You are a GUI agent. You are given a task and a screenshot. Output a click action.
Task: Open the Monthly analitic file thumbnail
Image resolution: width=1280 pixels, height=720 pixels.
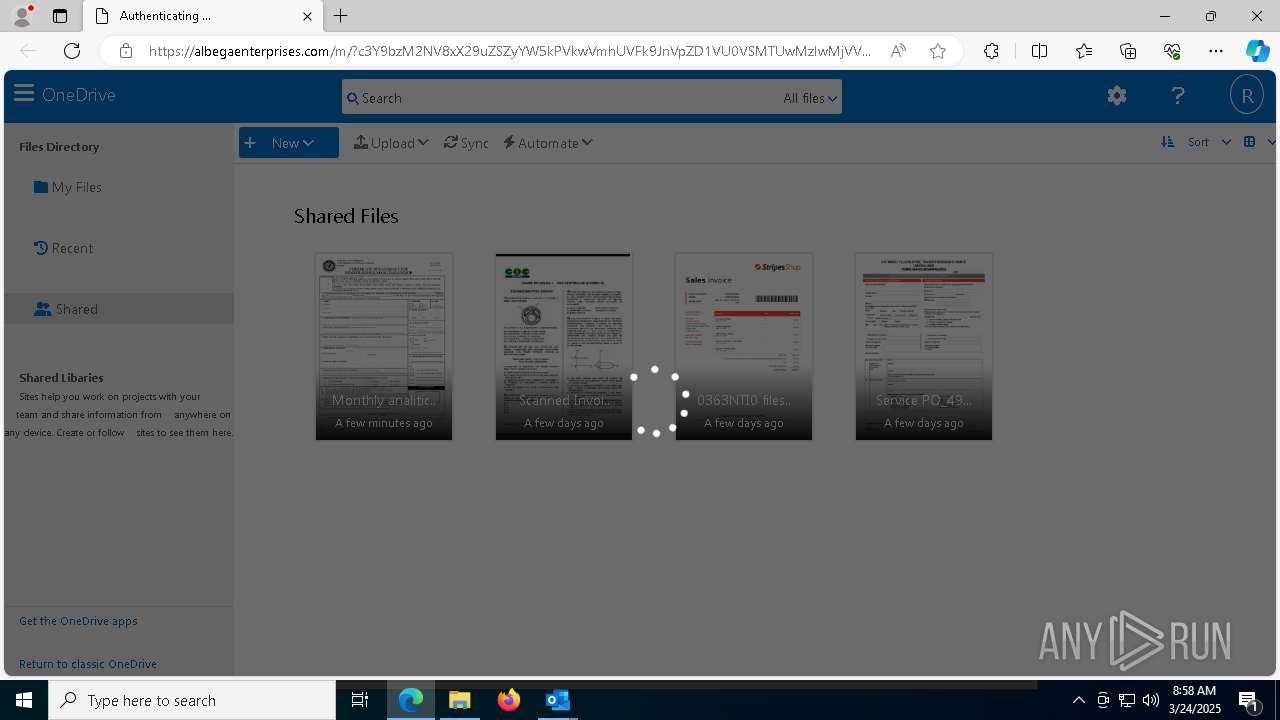(x=384, y=346)
